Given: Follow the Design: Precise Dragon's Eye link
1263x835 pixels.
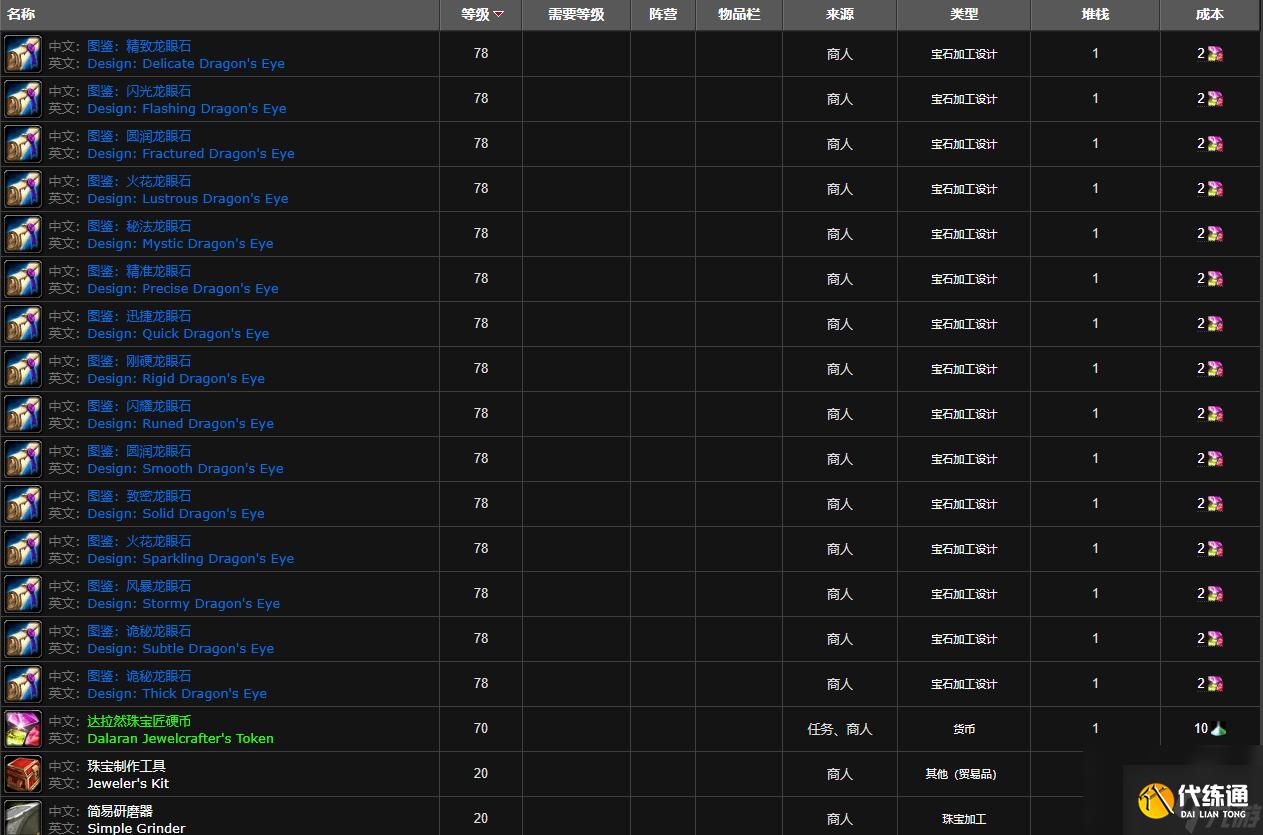Looking at the screenshot, I should (x=183, y=288).
